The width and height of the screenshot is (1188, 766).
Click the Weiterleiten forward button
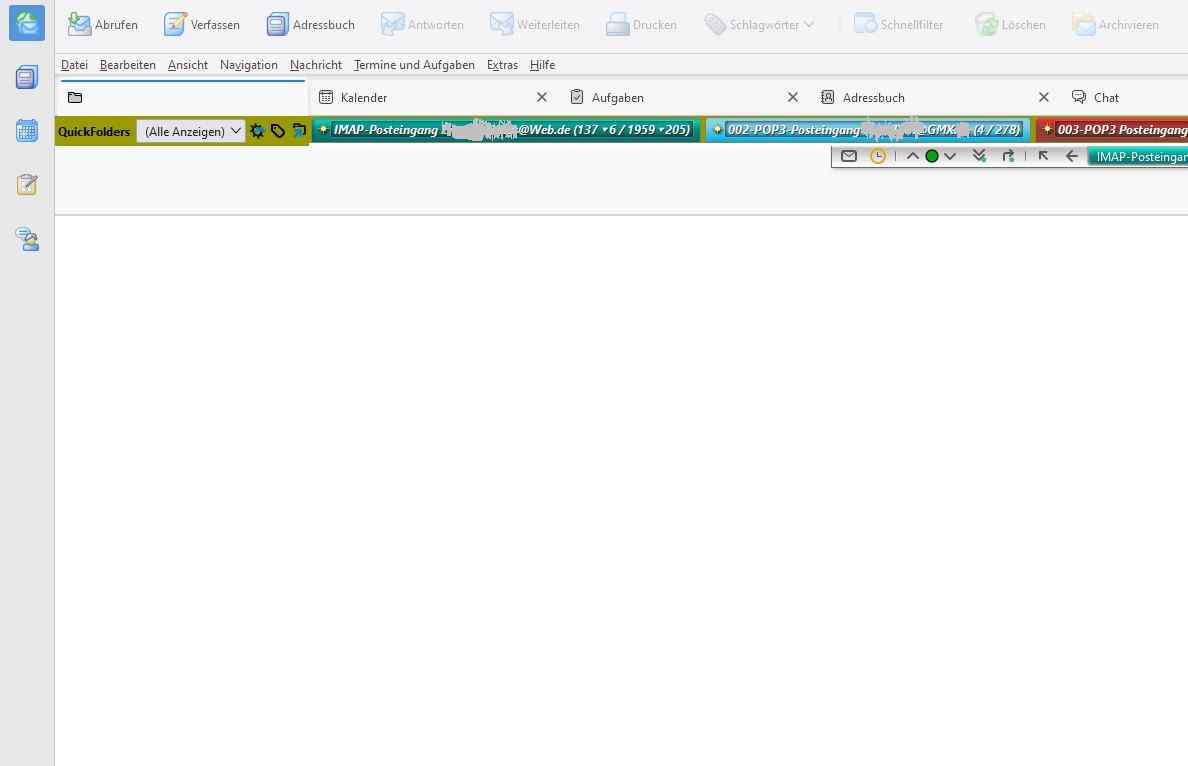click(x=534, y=25)
